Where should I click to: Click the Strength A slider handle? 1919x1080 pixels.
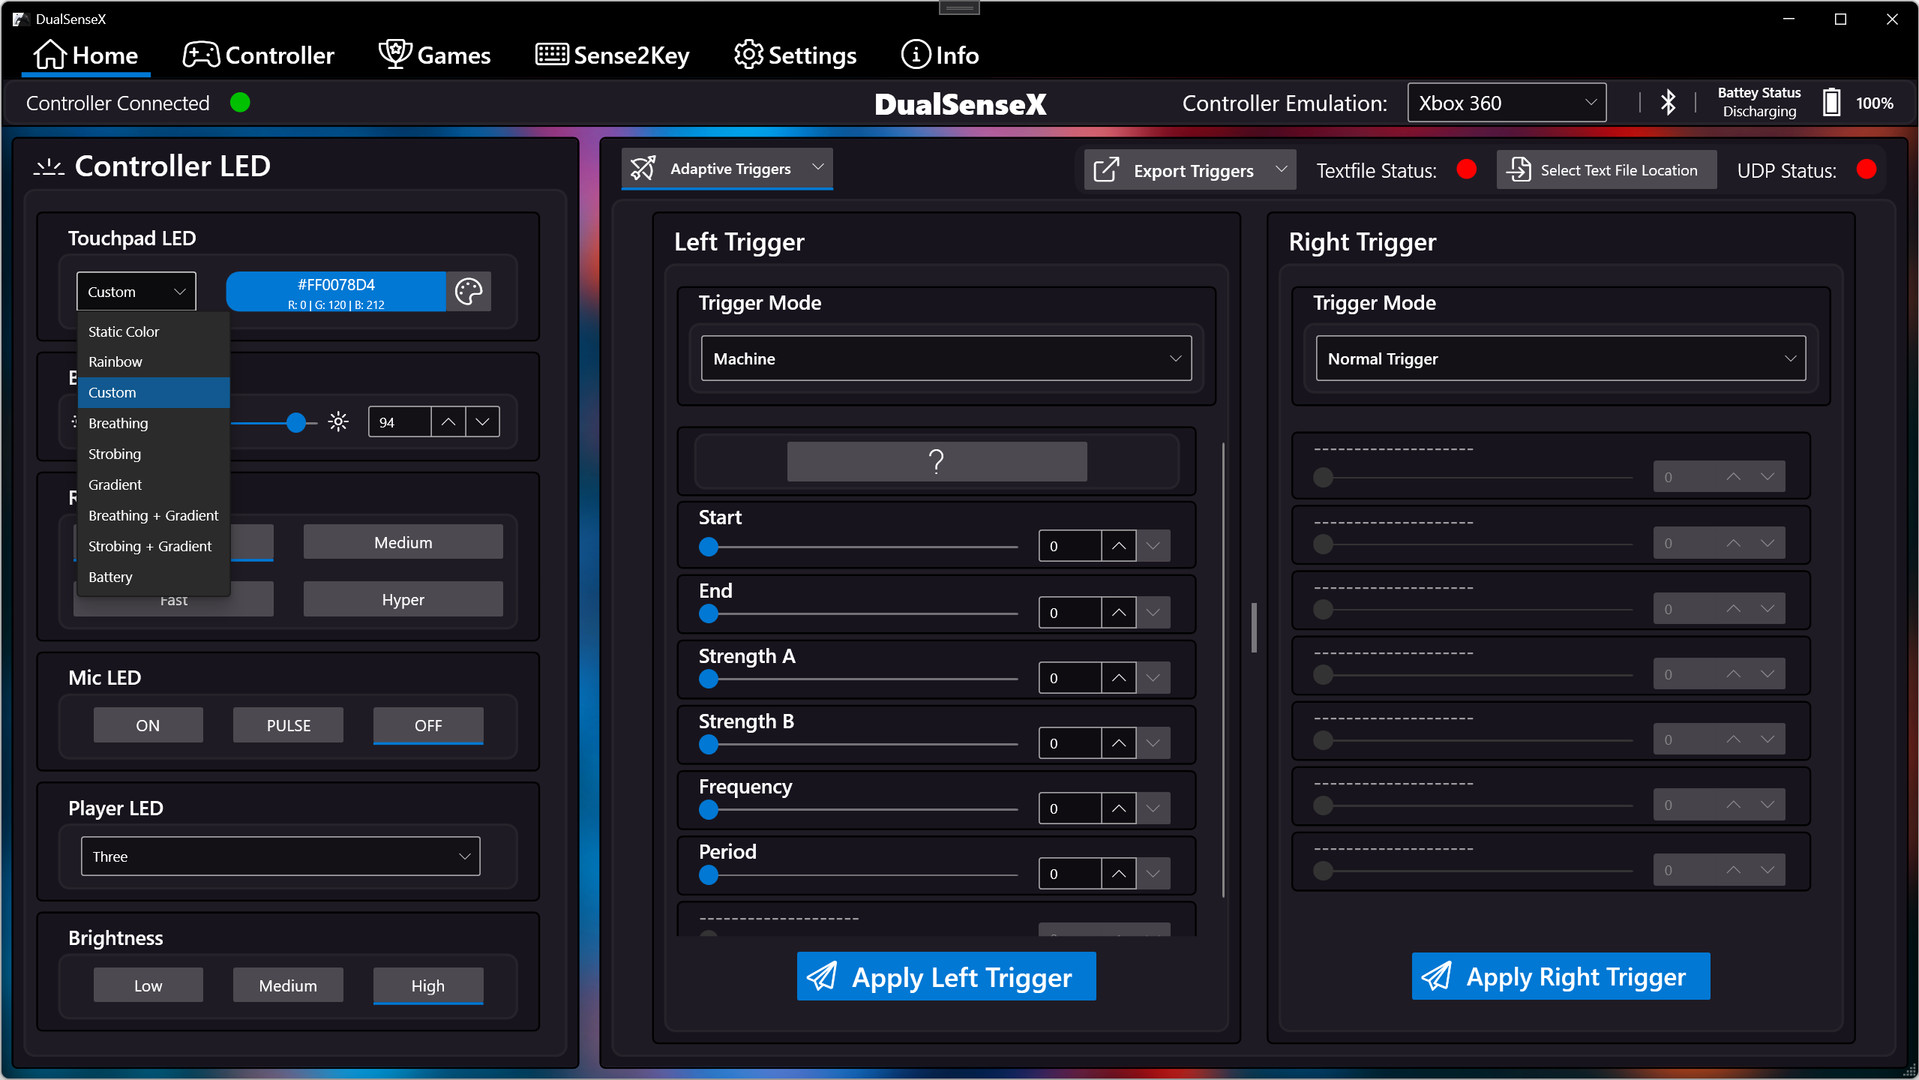[709, 679]
